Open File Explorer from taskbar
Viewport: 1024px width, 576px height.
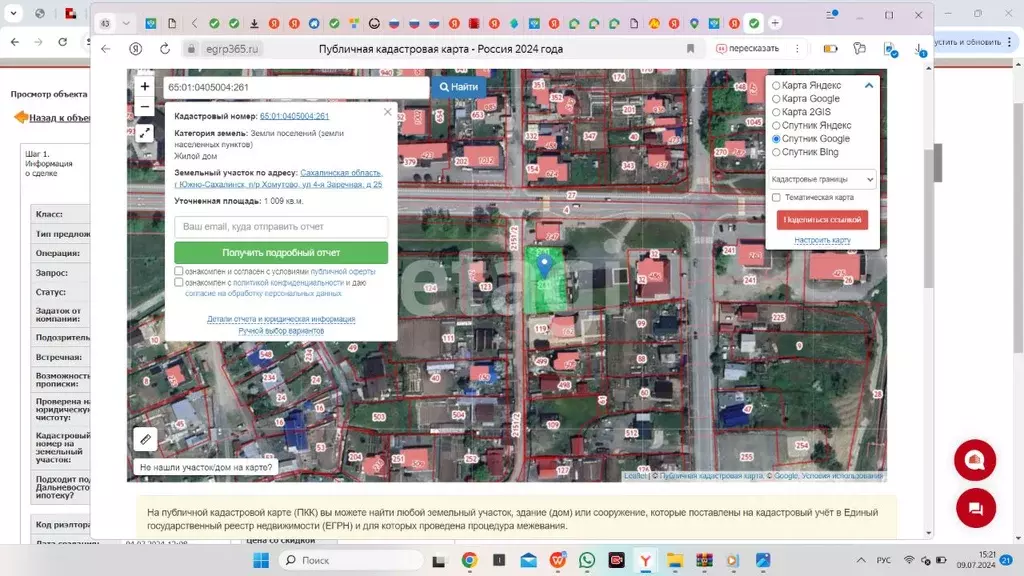675,560
